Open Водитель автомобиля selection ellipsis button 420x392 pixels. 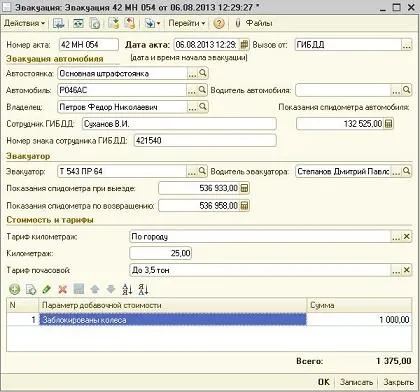click(x=396, y=90)
